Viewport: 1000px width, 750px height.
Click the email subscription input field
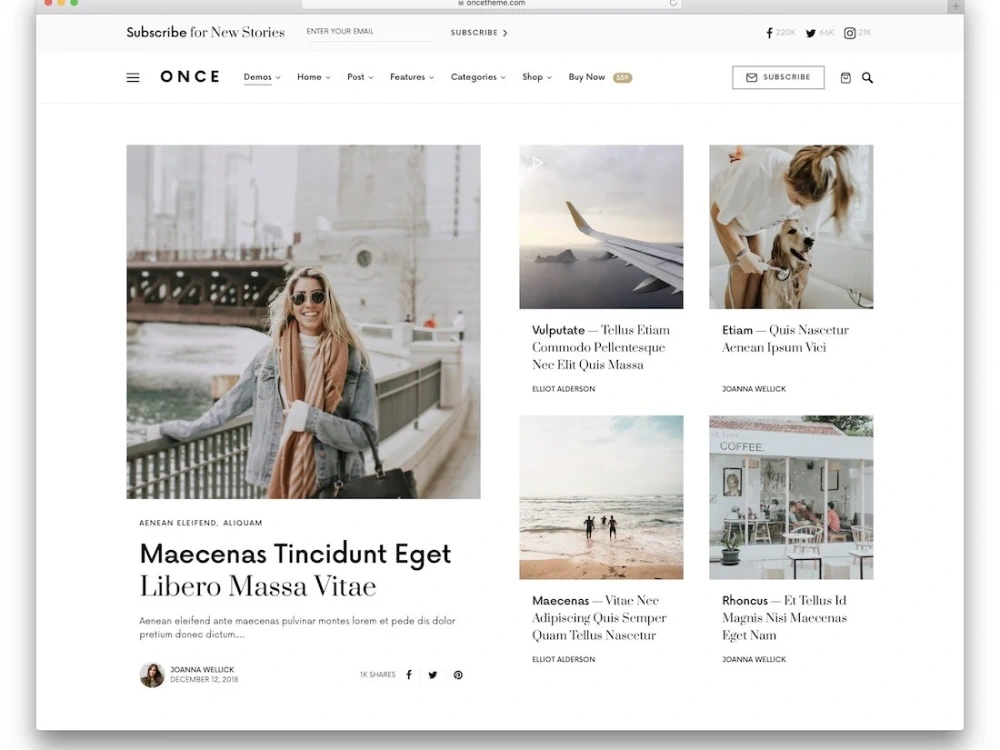pyautogui.click(x=368, y=31)
